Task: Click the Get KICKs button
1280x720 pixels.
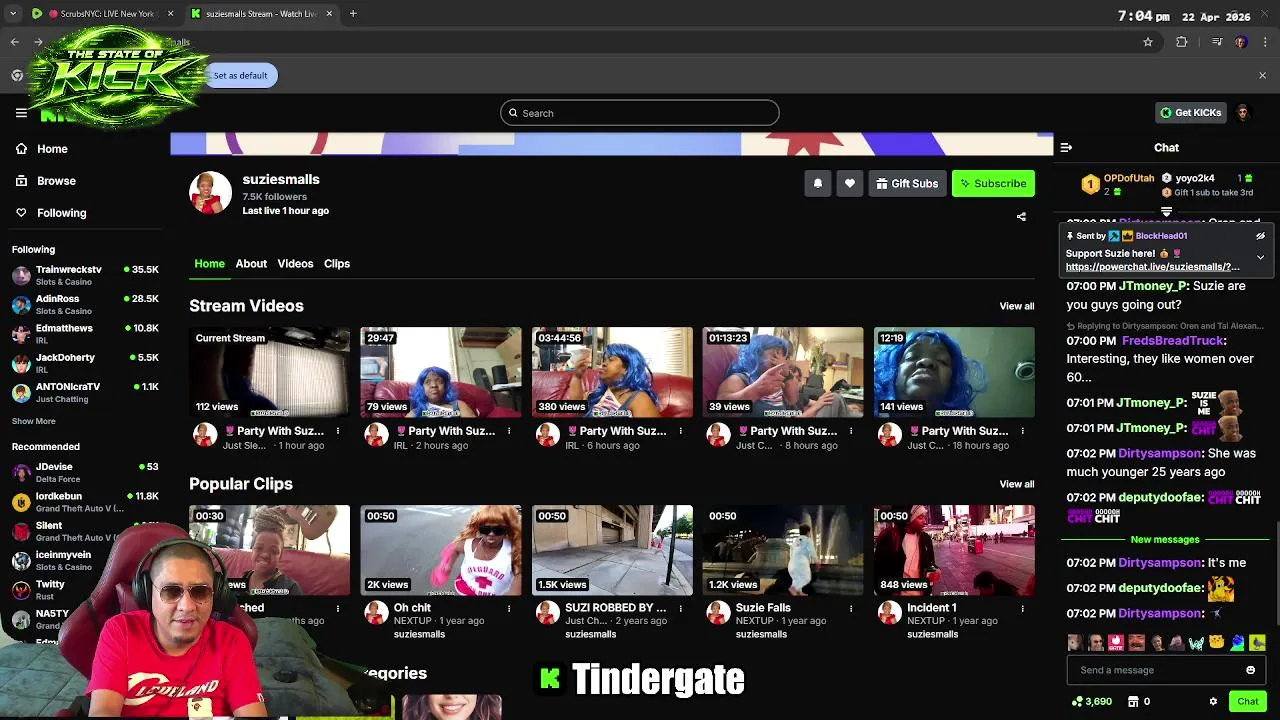Action: point(1191,113)
